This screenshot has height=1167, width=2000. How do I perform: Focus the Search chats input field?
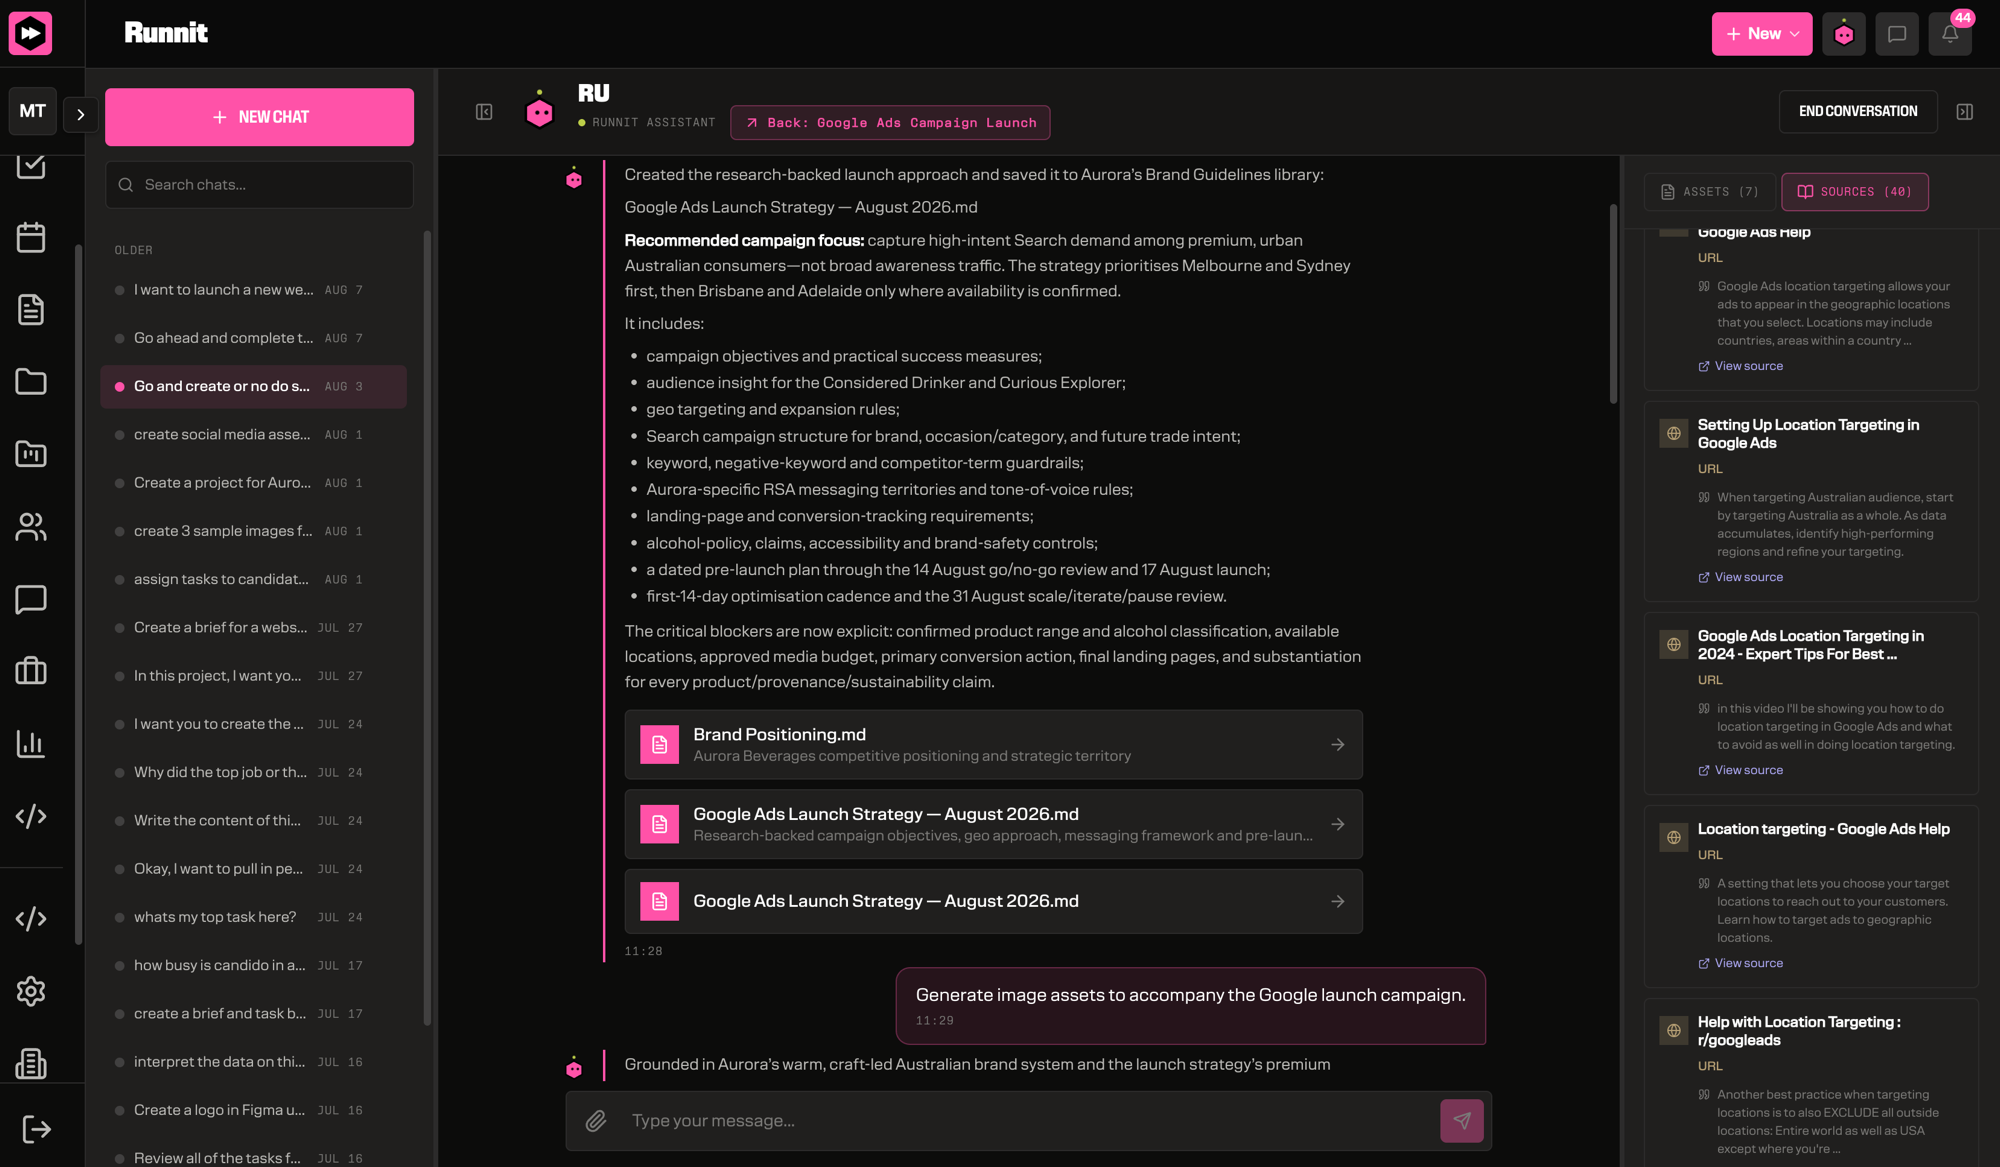pyautogui.click(x=259, y=185)
